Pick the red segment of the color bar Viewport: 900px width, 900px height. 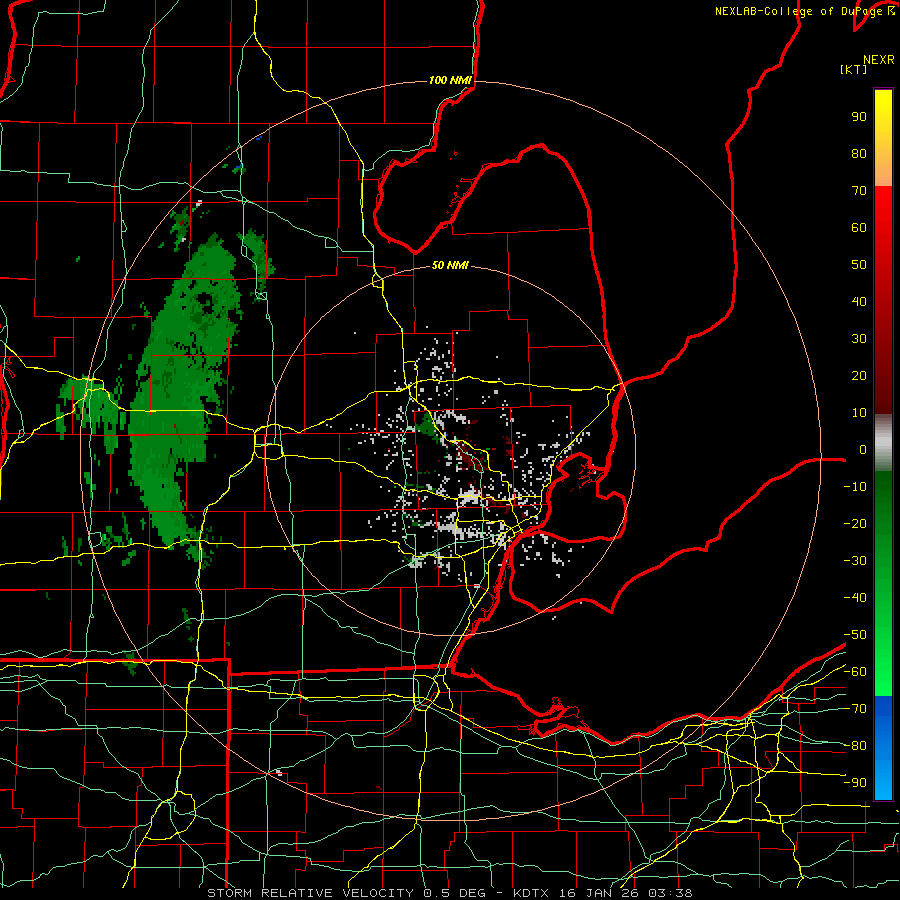tap(883, 300)
